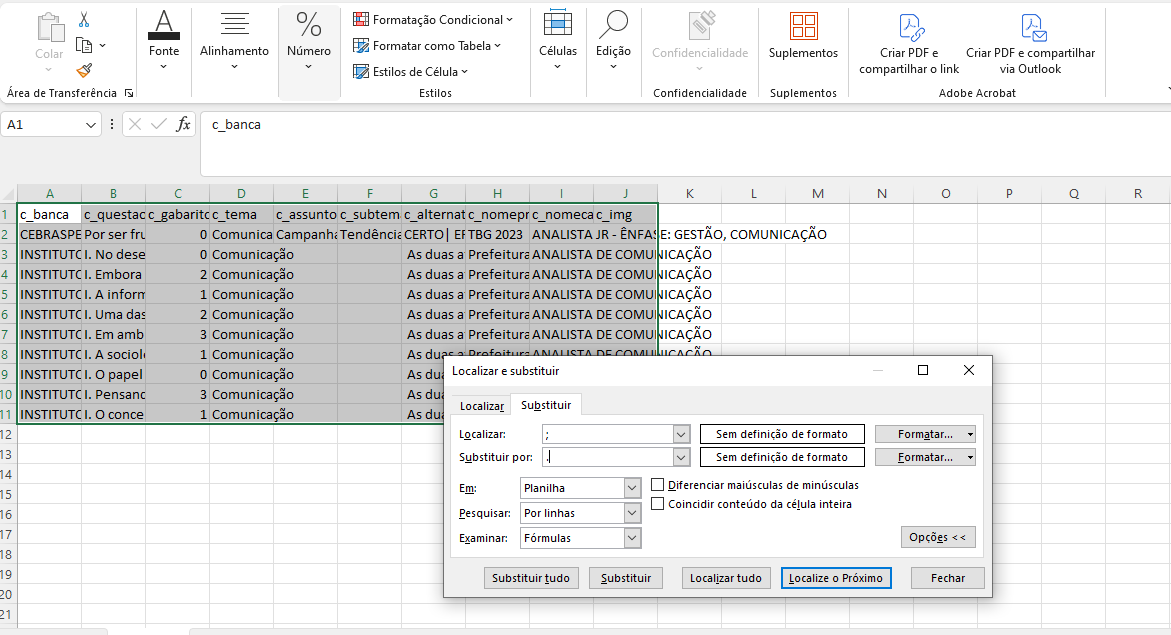
Task: Click cell H2 containing TBG 2023
Action: click(x=497, y=235)
